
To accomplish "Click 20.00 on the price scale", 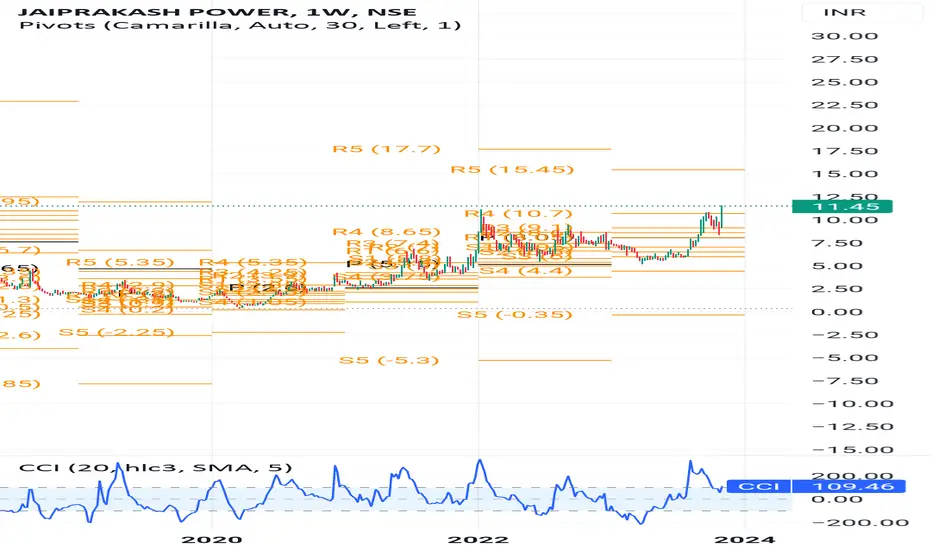I will (x=845, y=128).
